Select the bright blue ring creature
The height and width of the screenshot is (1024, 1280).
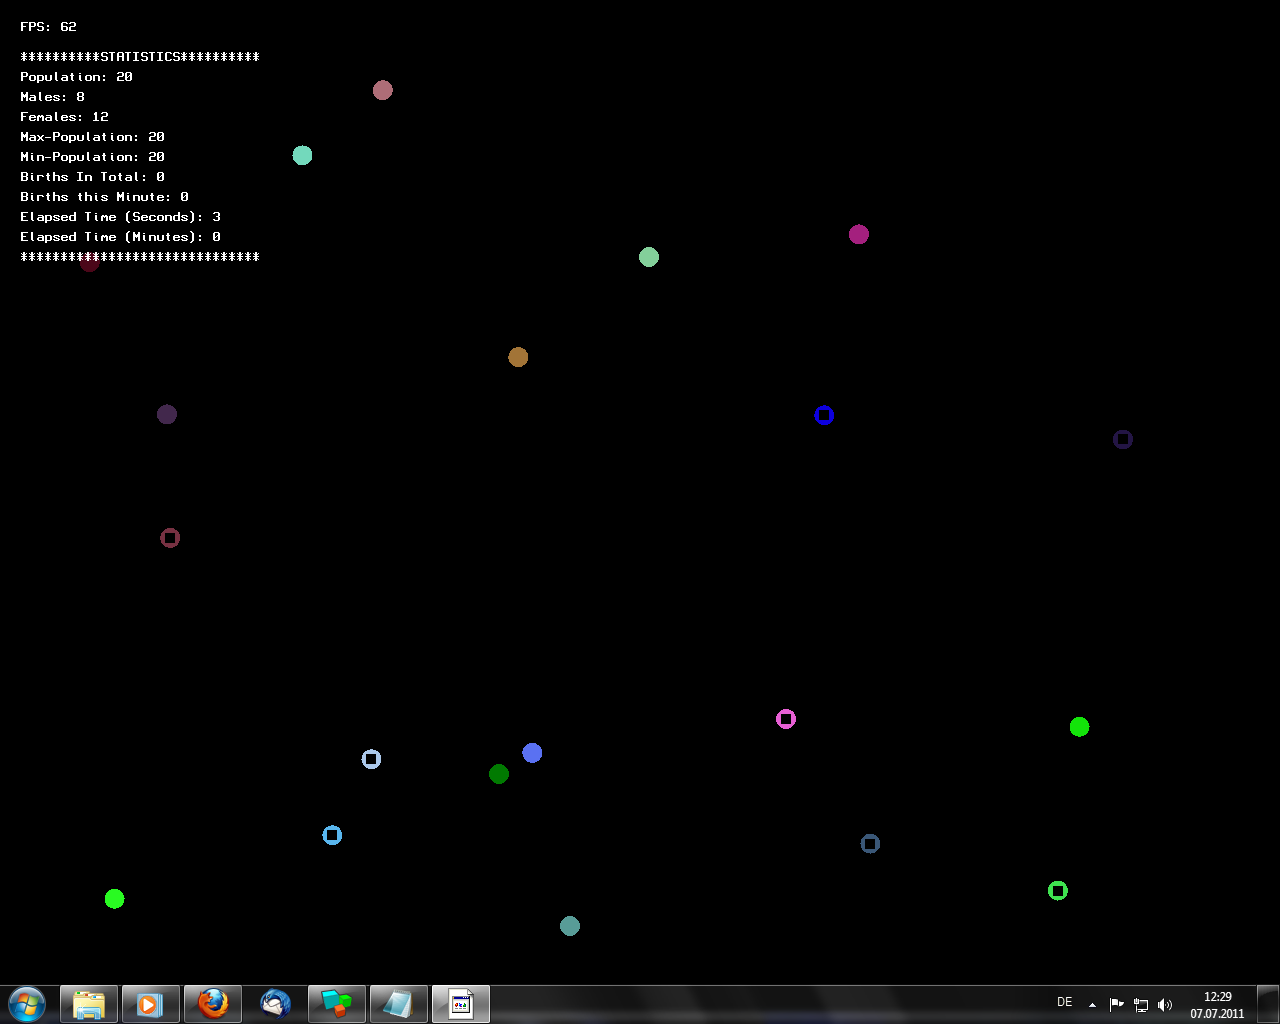coord(824,415)
